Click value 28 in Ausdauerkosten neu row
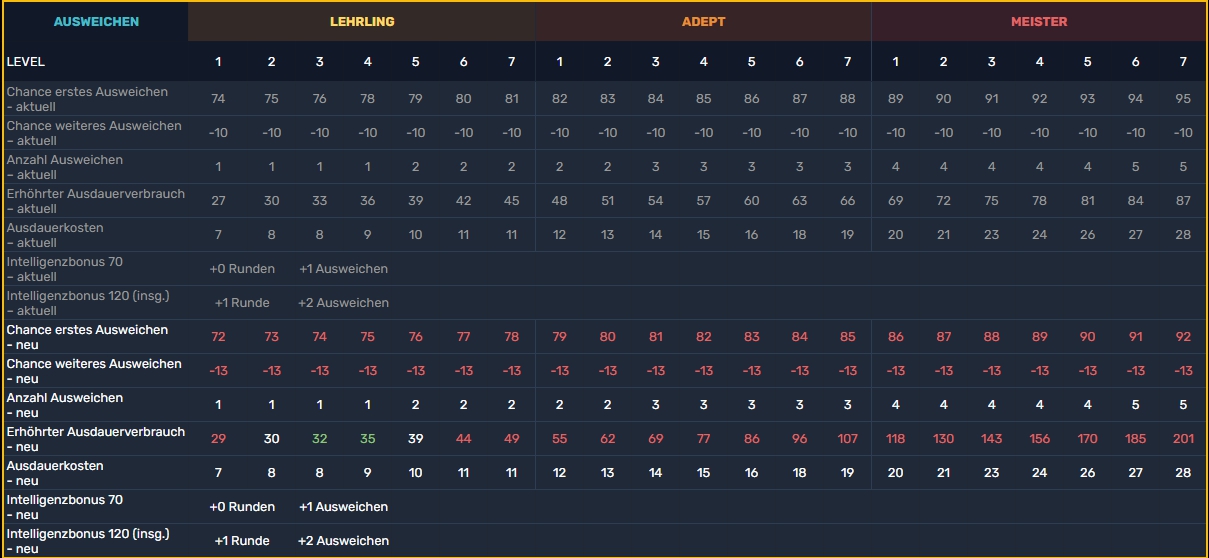The image size is (1209, 558). pyautogui.click(x=1183, y=472)
